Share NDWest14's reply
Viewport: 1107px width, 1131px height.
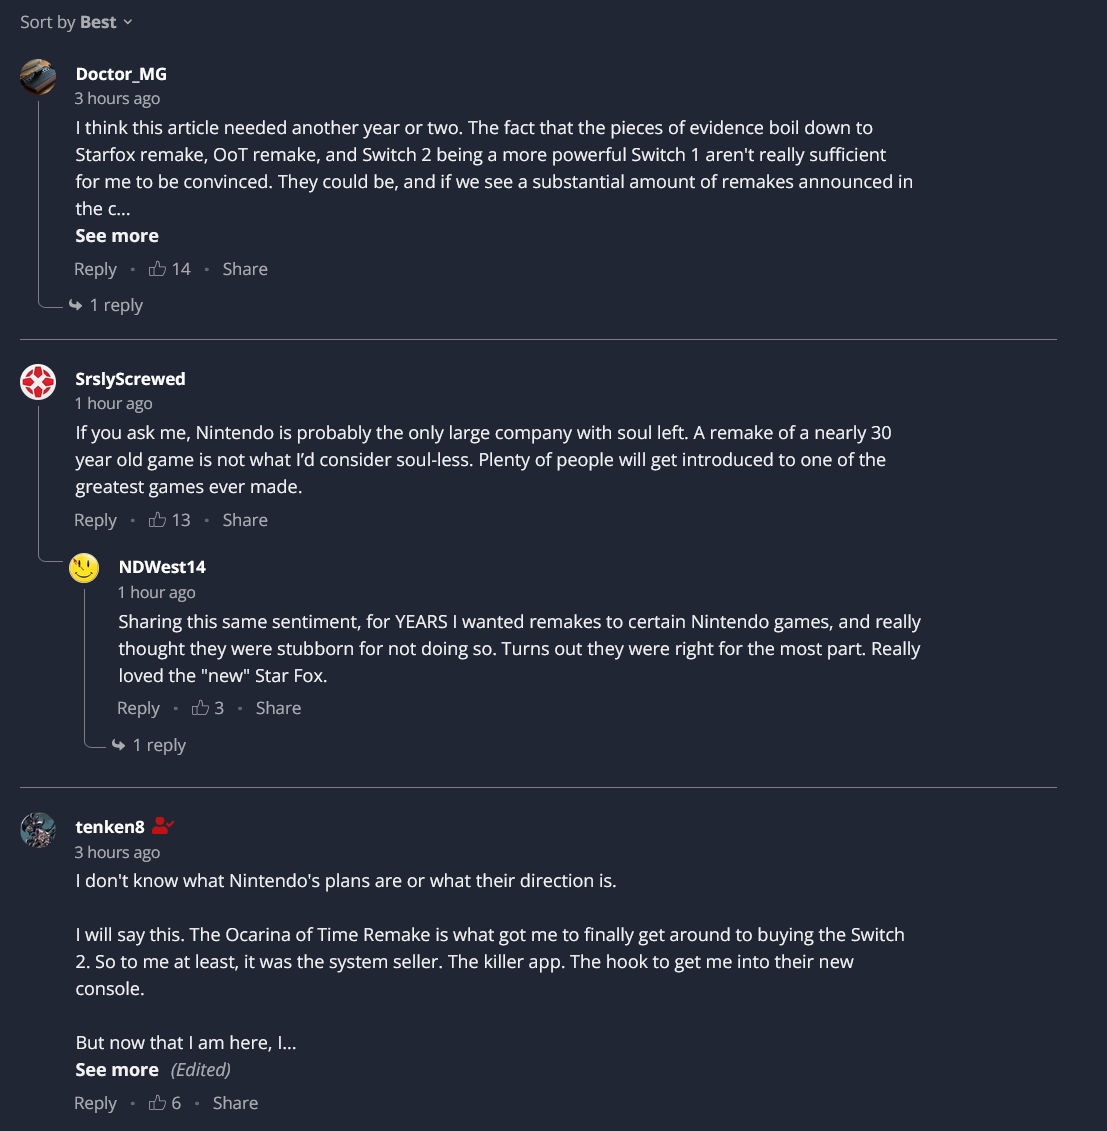tap(278, 708)
